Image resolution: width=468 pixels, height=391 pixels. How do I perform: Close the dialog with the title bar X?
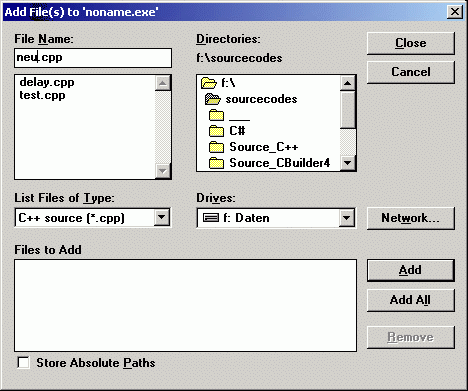455,12
